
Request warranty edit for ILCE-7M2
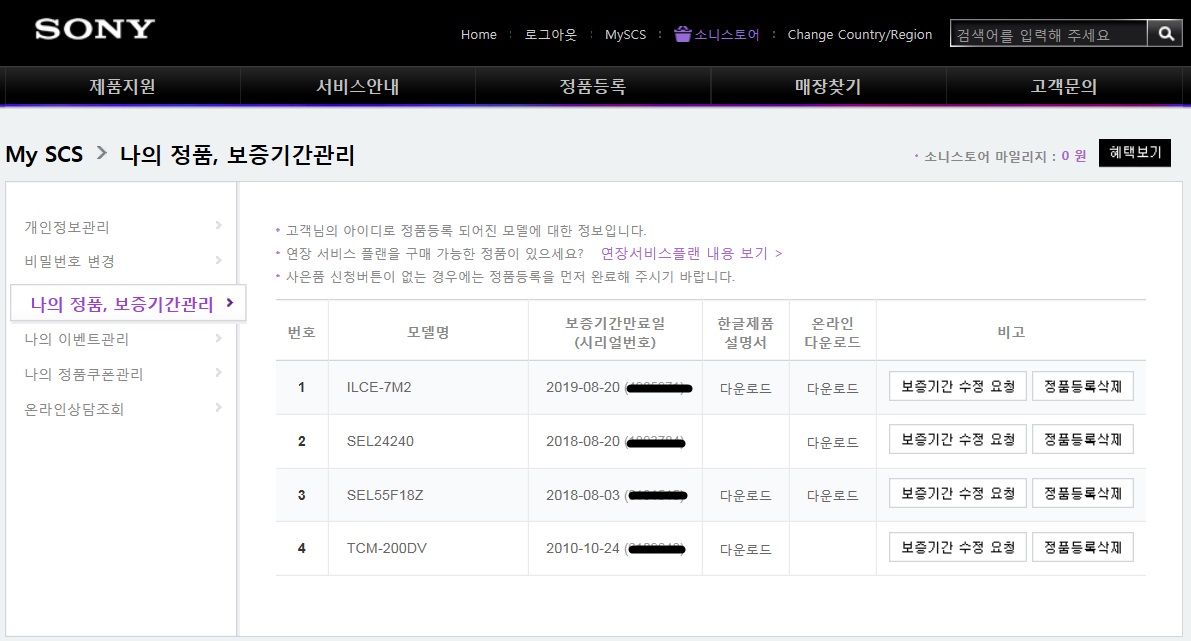pos(957,386)
